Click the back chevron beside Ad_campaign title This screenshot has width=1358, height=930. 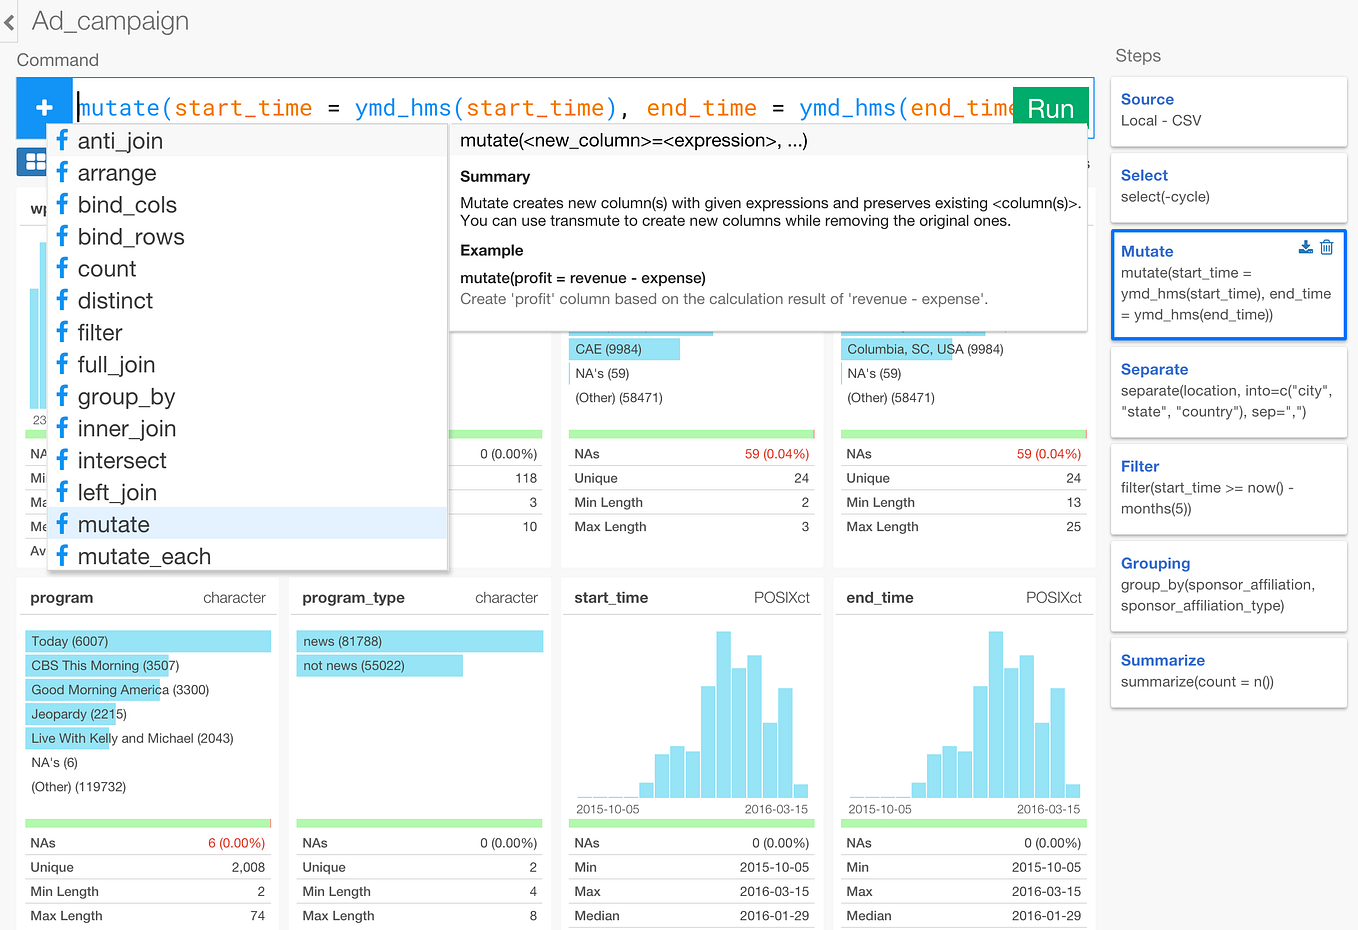[9, 21]
